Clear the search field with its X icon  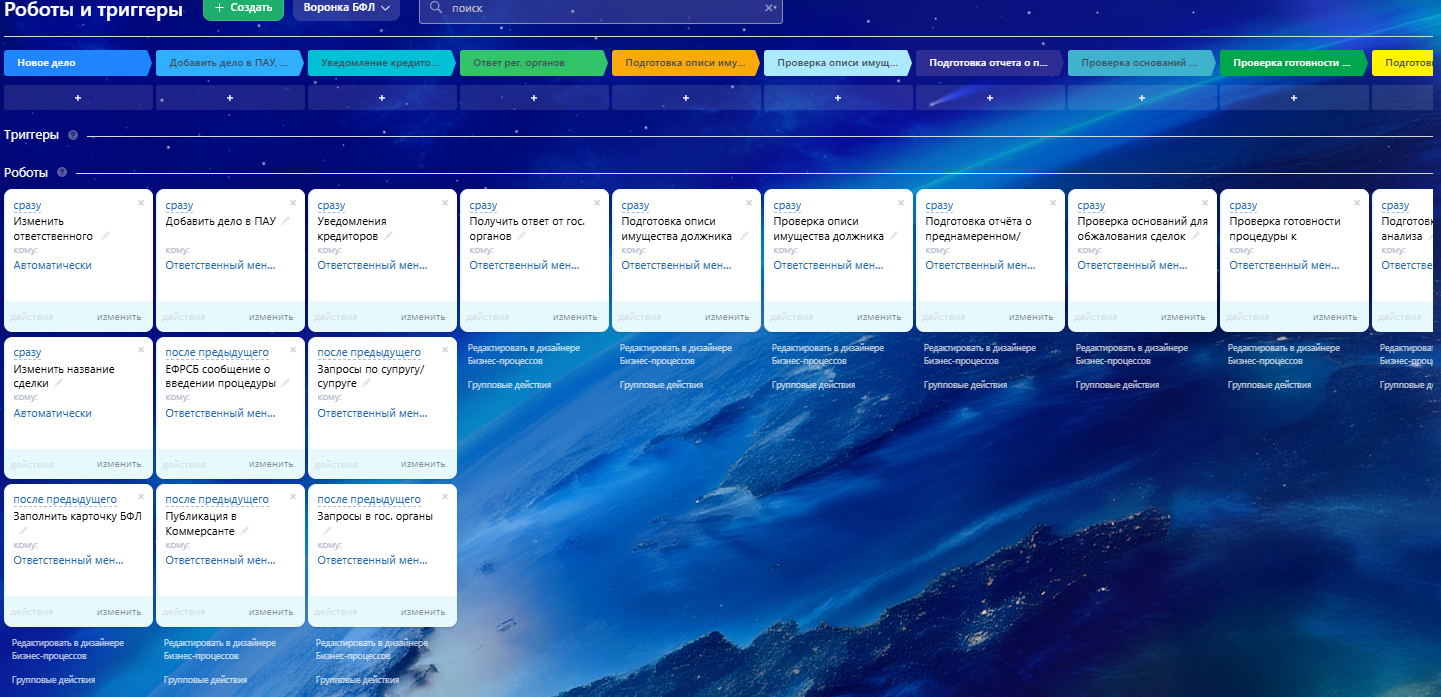point(770,8)
